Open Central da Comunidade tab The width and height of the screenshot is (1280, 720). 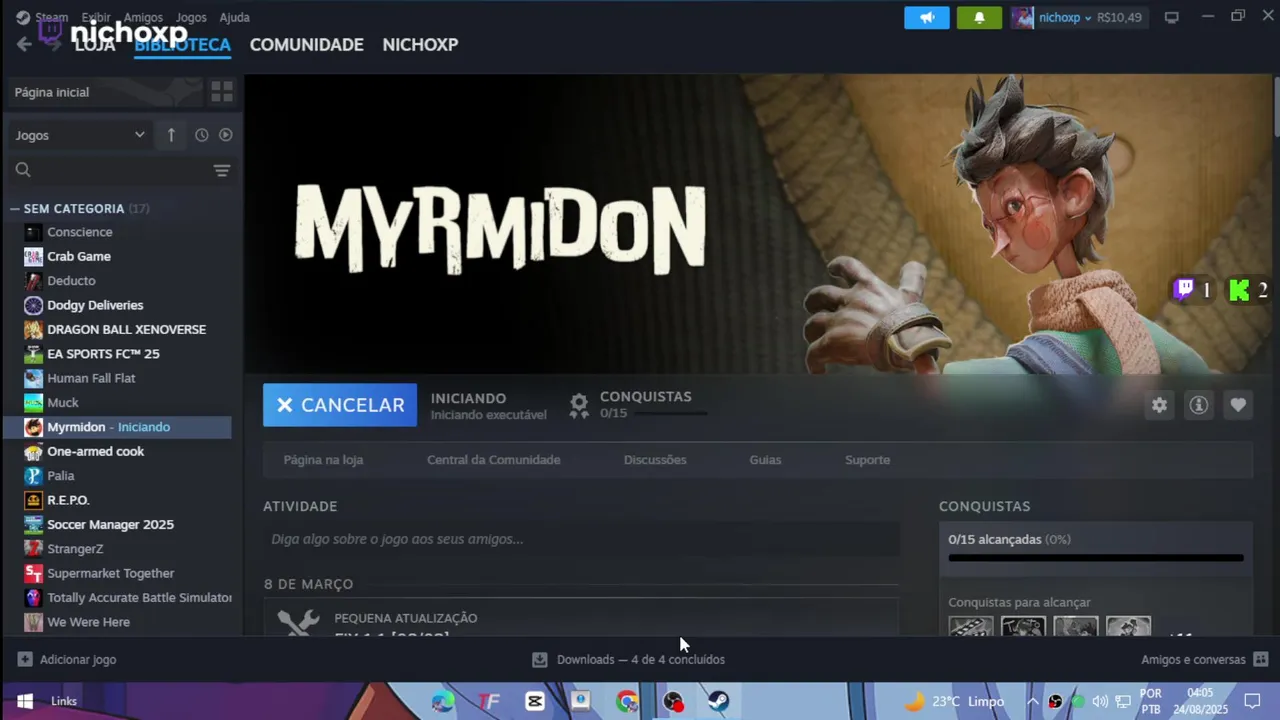click(494, 460)
